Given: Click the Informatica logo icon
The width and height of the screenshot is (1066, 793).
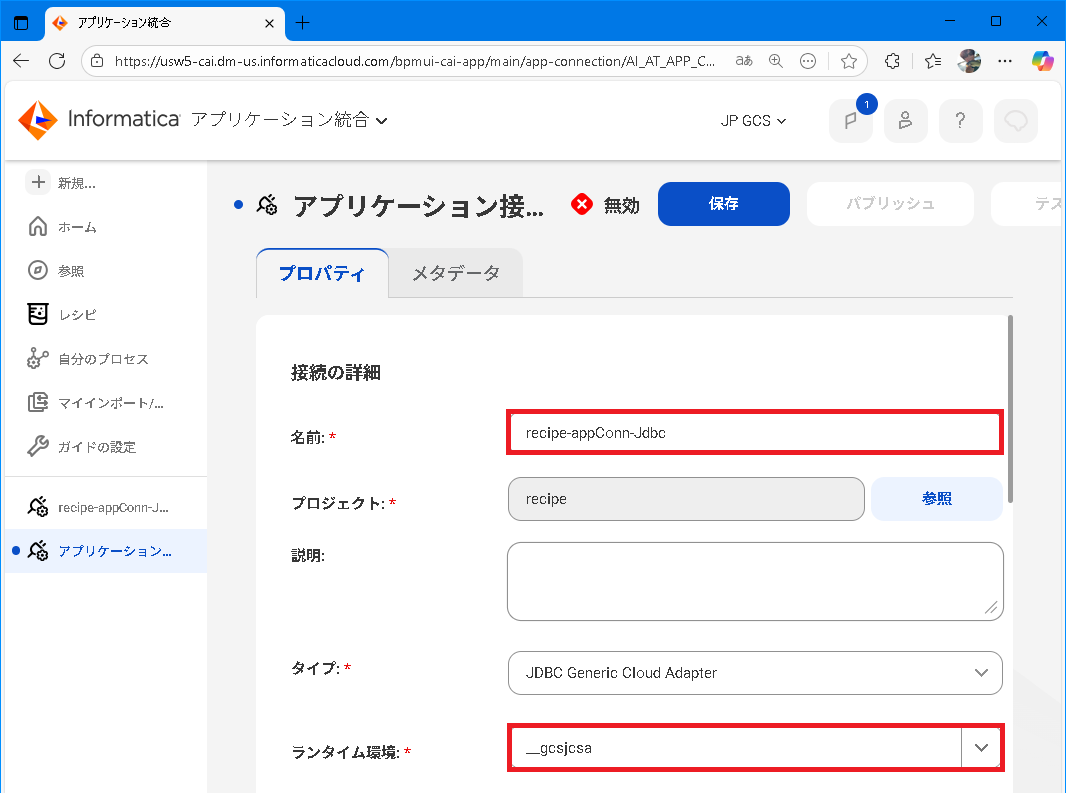Looking at the screenshot, I should click(37, 120).
